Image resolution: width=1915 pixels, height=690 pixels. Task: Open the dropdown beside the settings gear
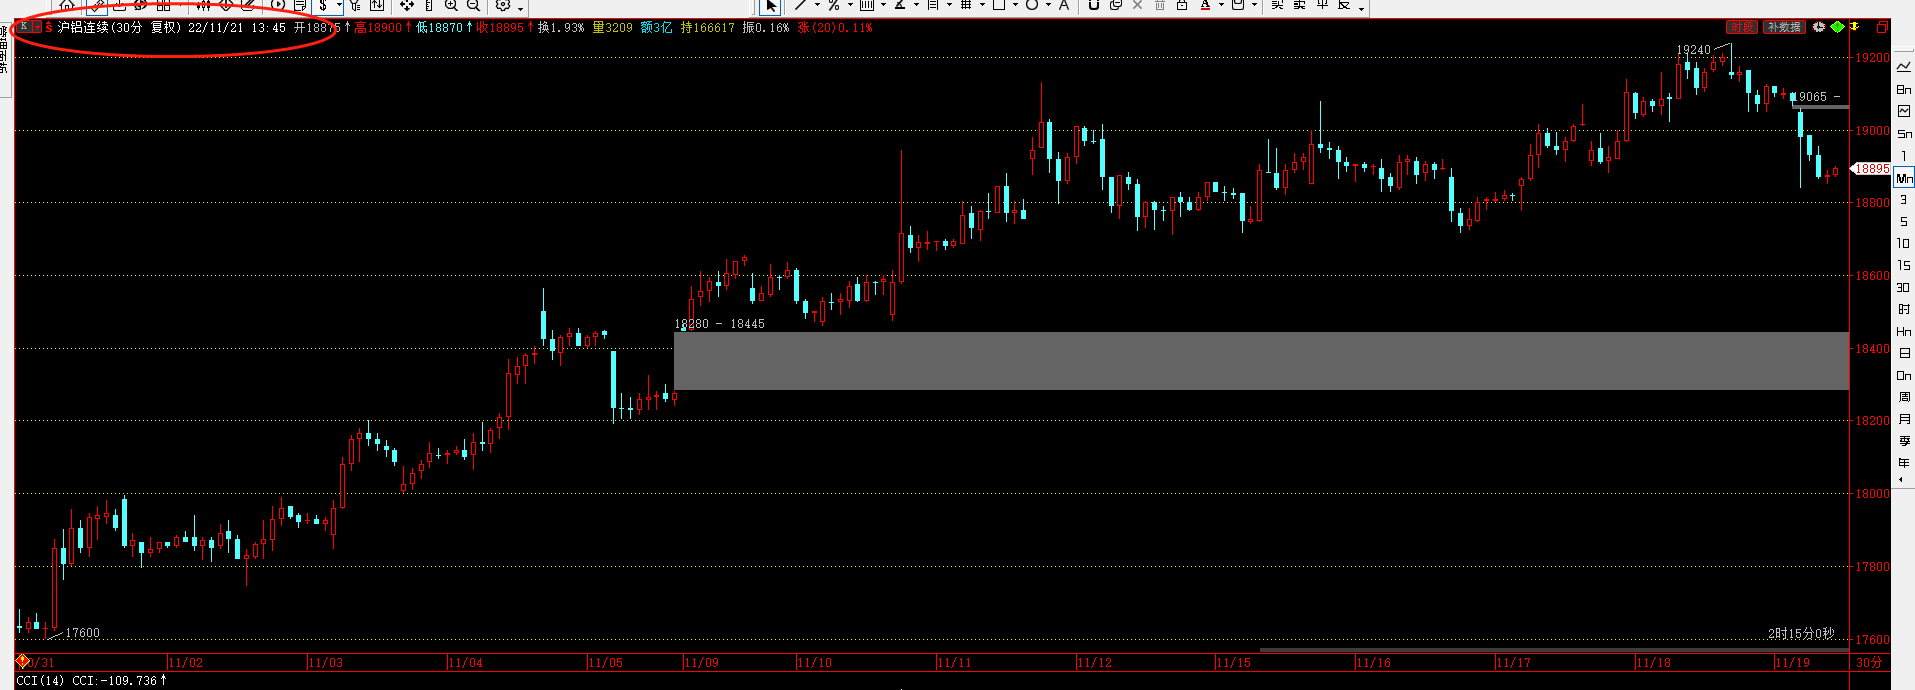pyautogui.click(x=520, y=8)
